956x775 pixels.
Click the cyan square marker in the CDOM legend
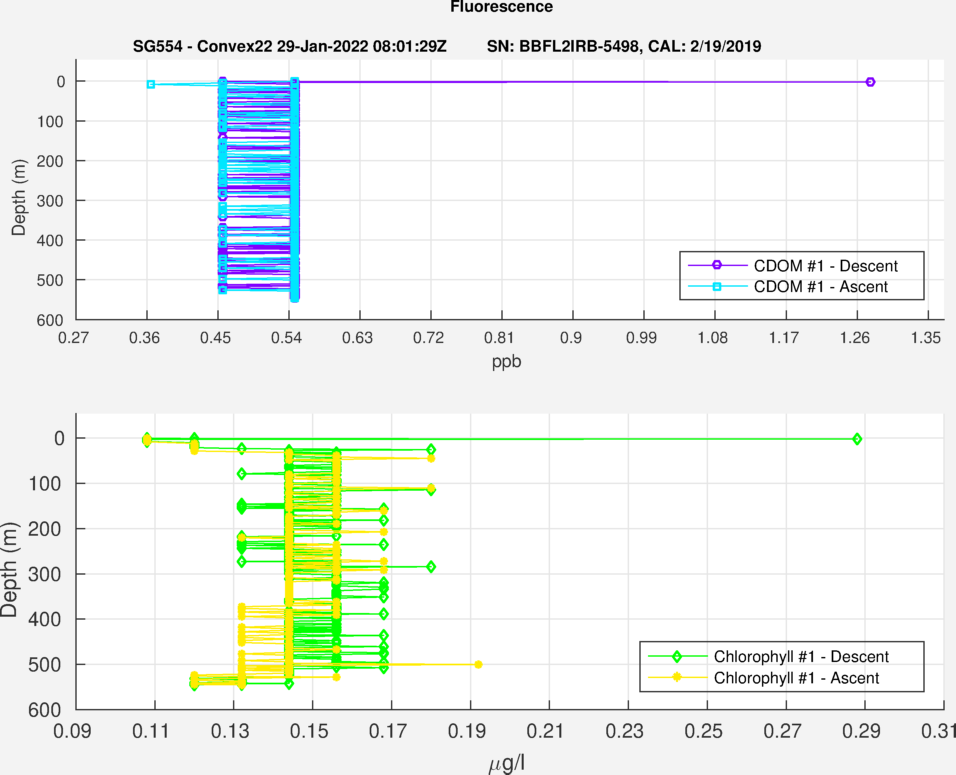click(x=717, y=287)
